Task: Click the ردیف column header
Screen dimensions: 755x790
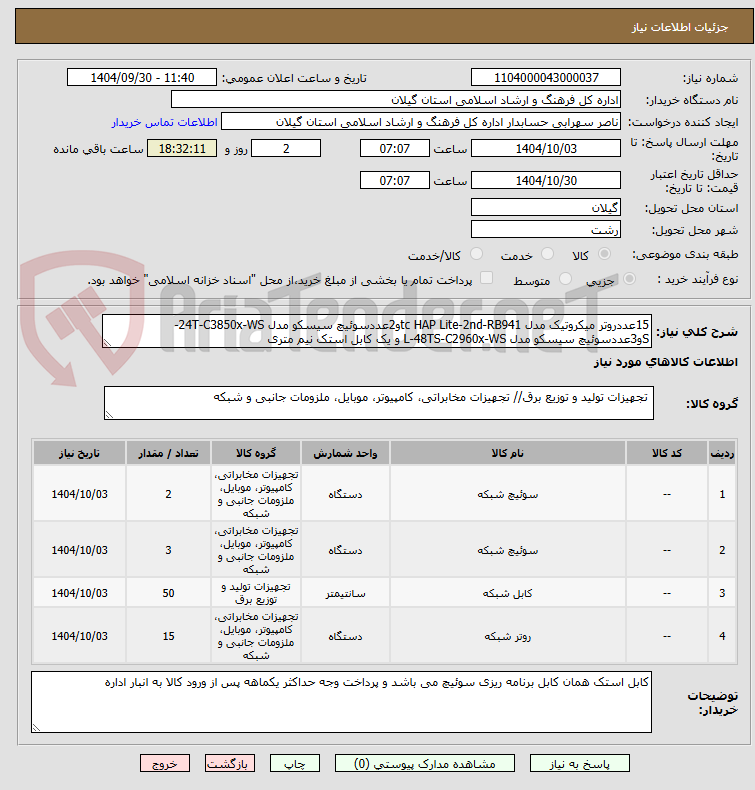Action: pos(722,453)
